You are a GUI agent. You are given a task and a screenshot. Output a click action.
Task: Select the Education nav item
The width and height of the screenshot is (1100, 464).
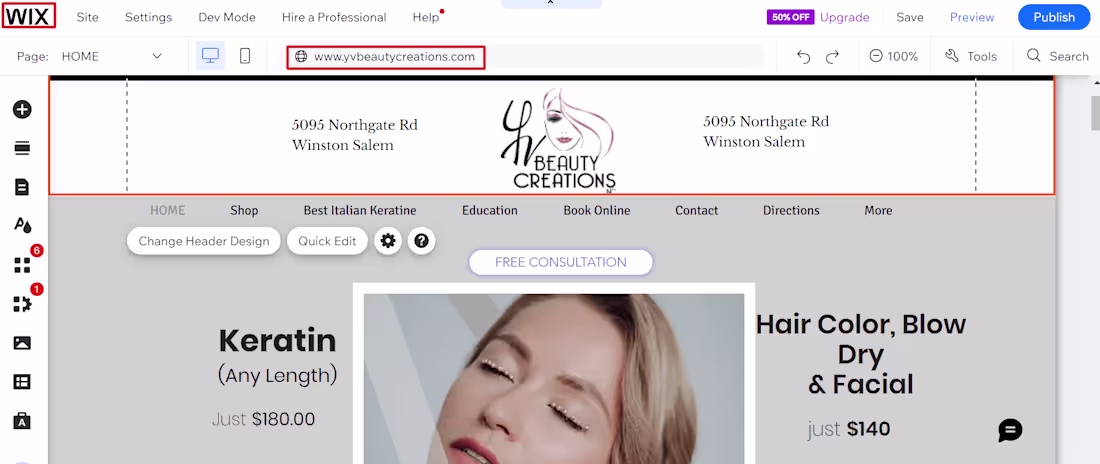[490, 211]
